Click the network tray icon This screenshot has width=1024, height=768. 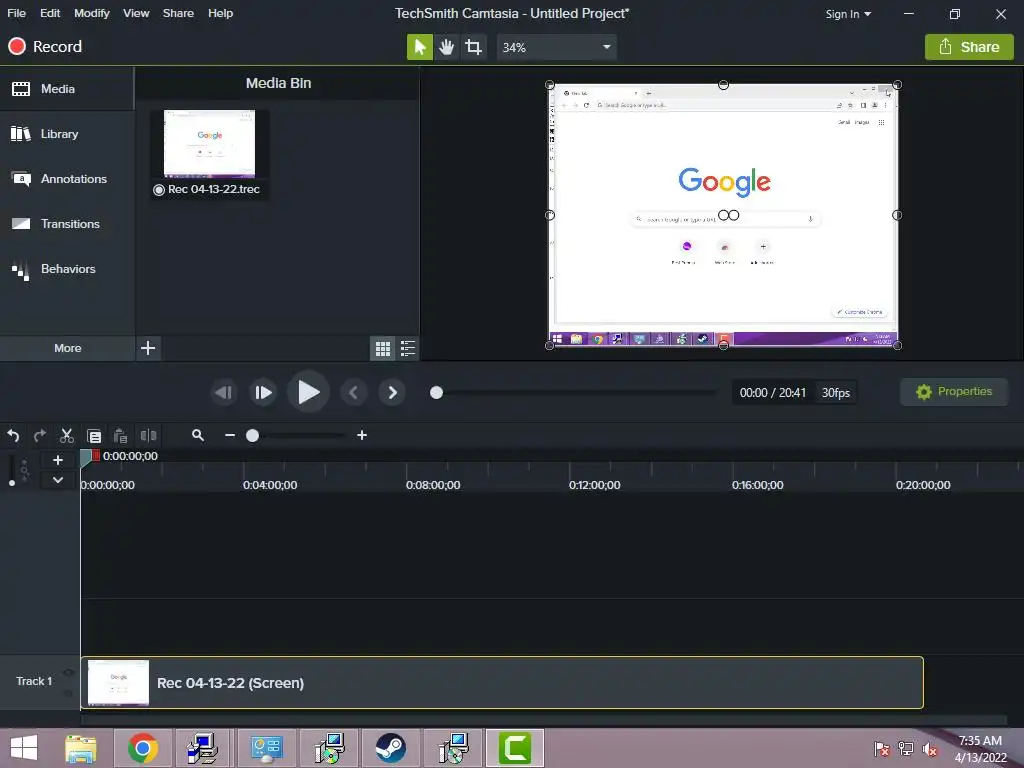click(906, 749)
